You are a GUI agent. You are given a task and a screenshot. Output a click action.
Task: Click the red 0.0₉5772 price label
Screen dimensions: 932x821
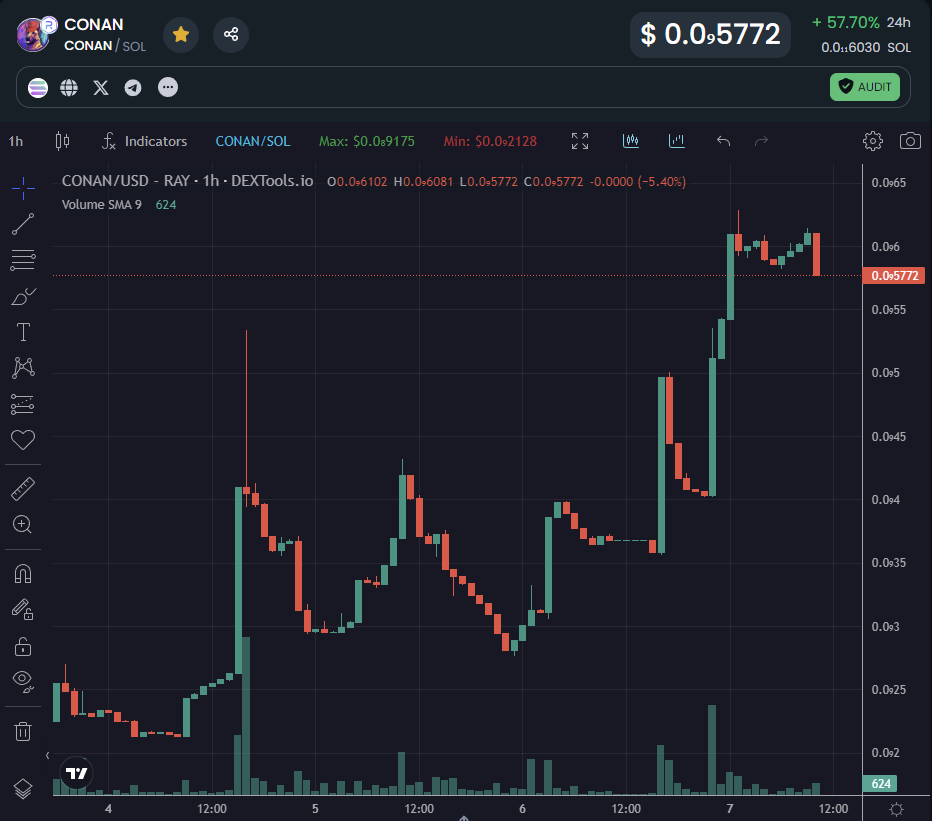[893, 276]
